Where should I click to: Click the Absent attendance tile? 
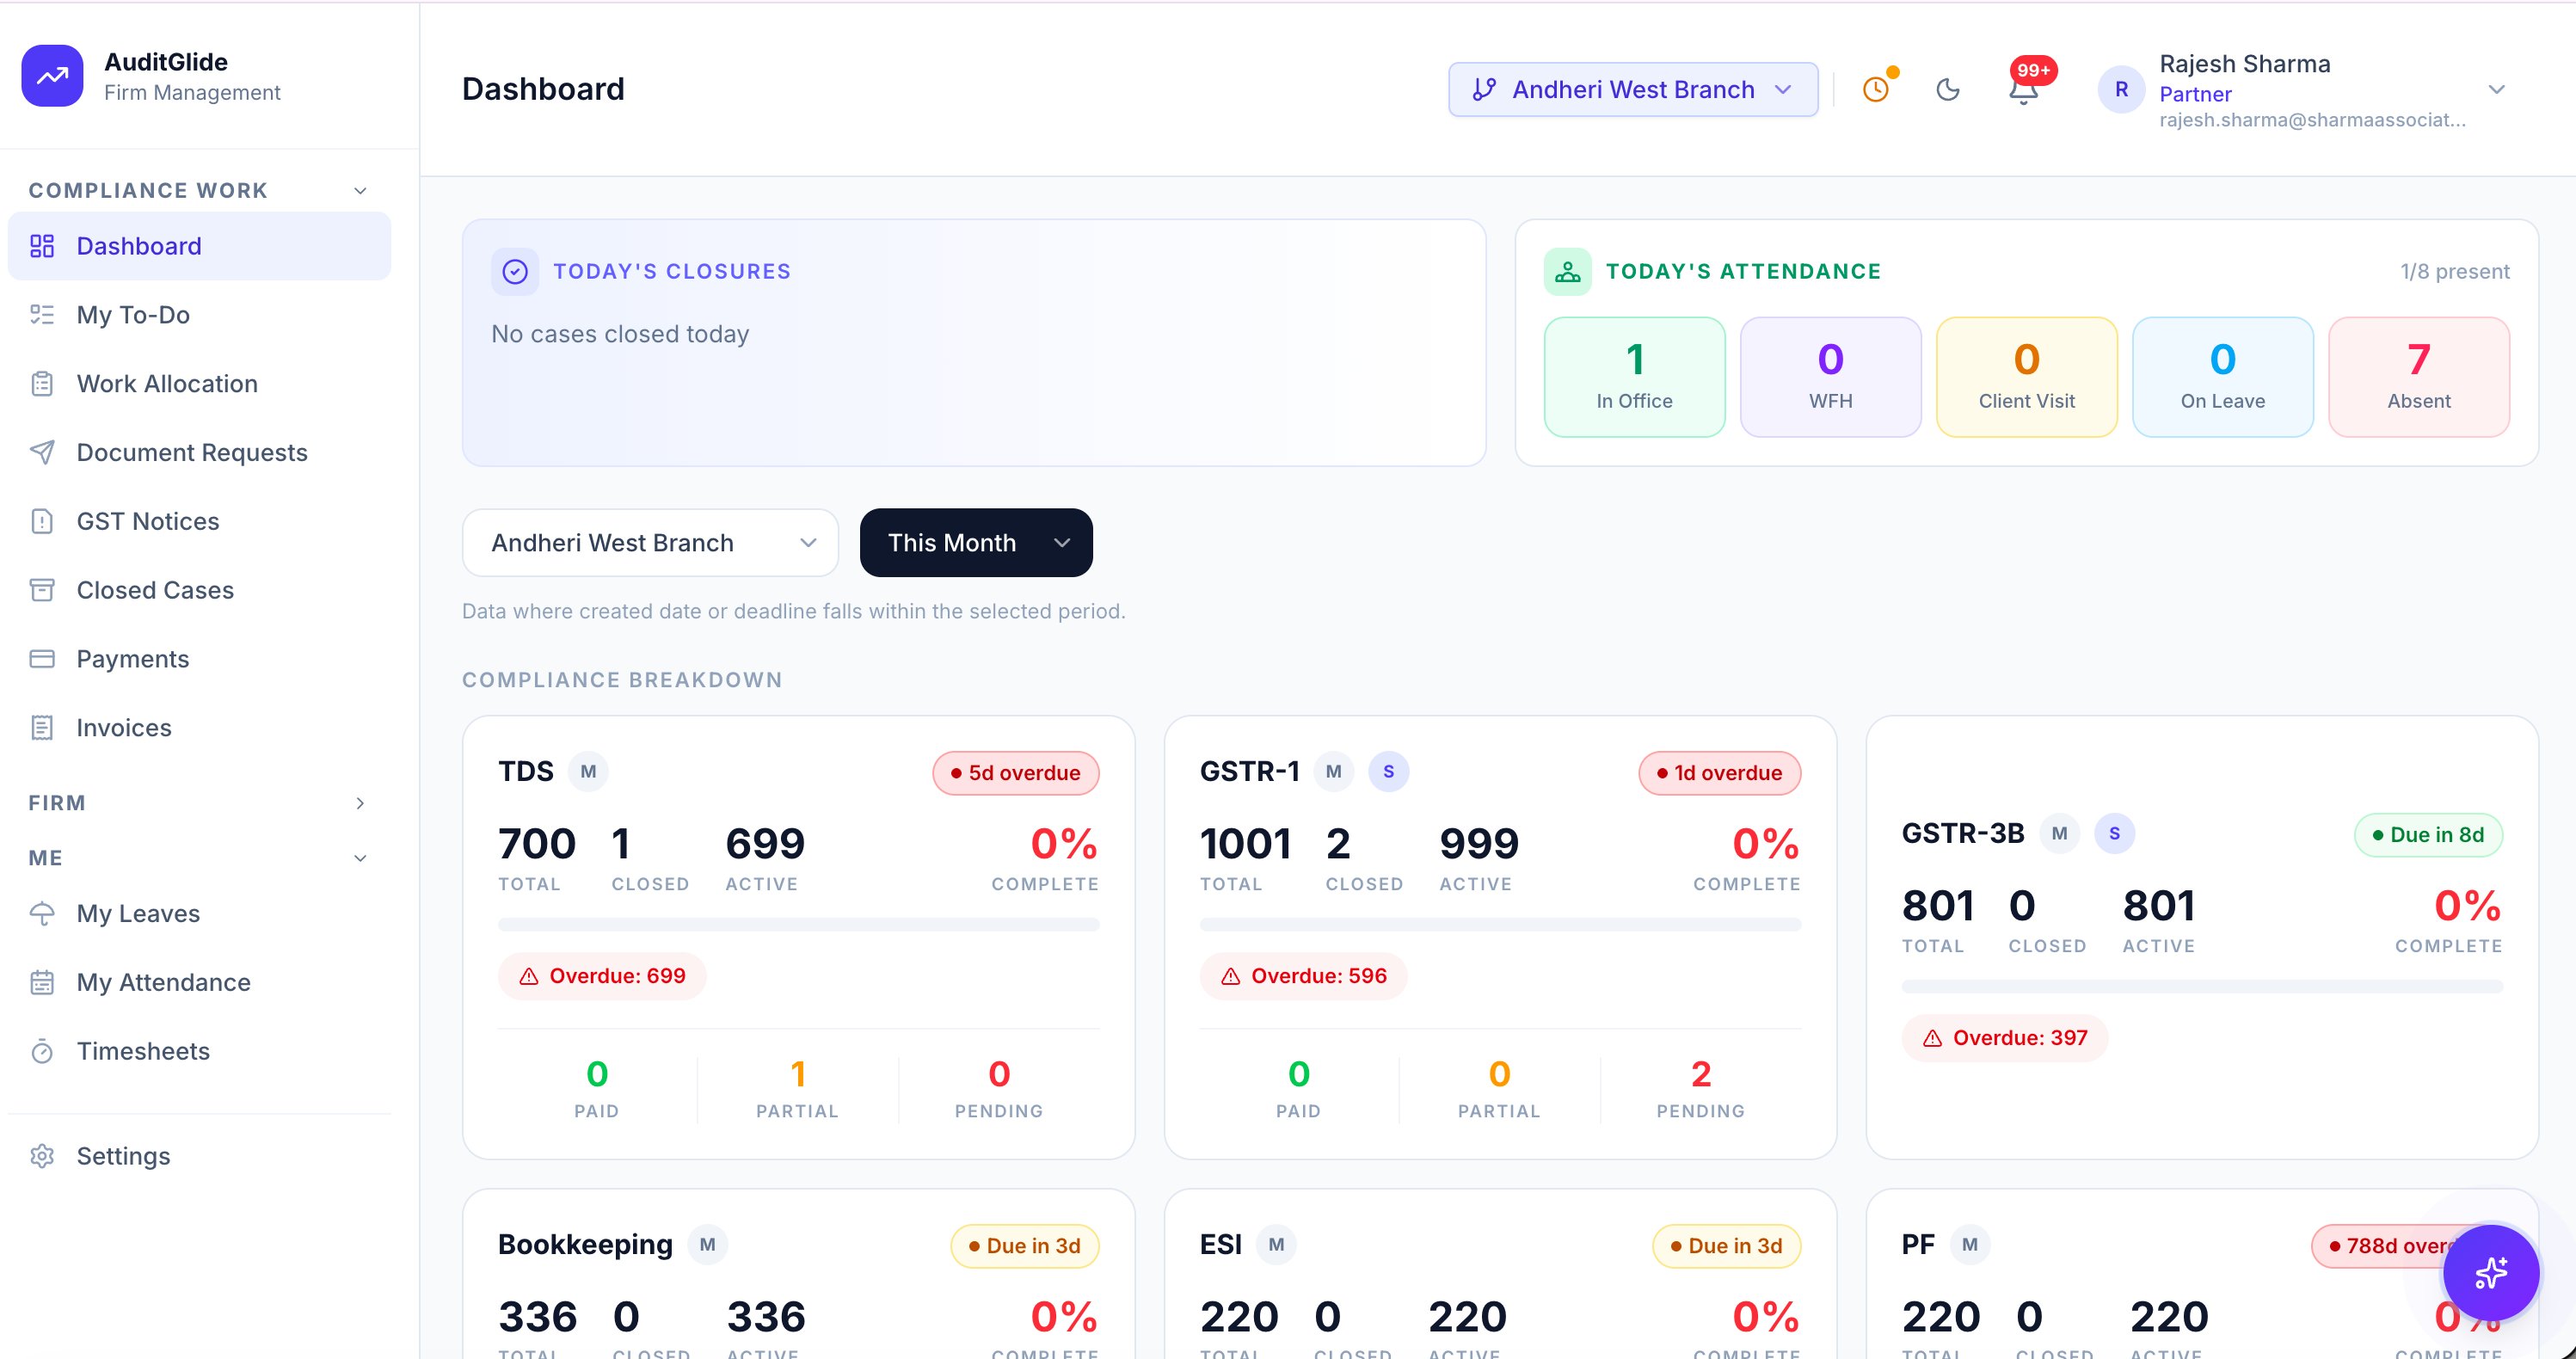pos(2418,377)
